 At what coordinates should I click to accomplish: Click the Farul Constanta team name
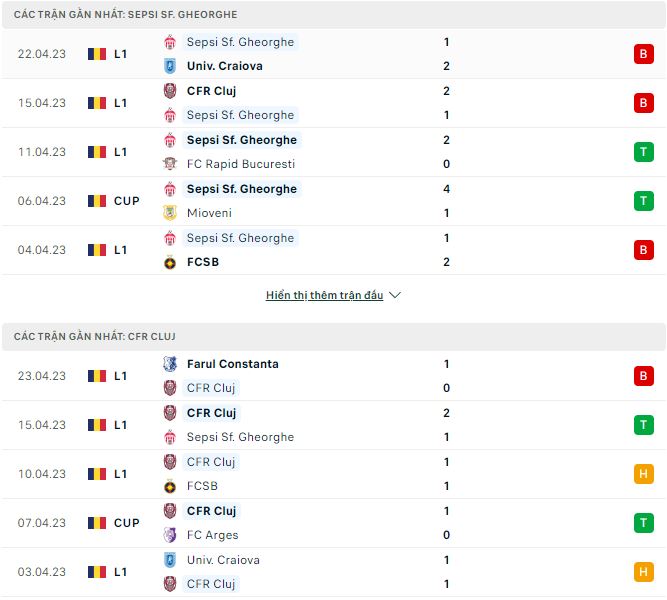click(x=232, y=364)
